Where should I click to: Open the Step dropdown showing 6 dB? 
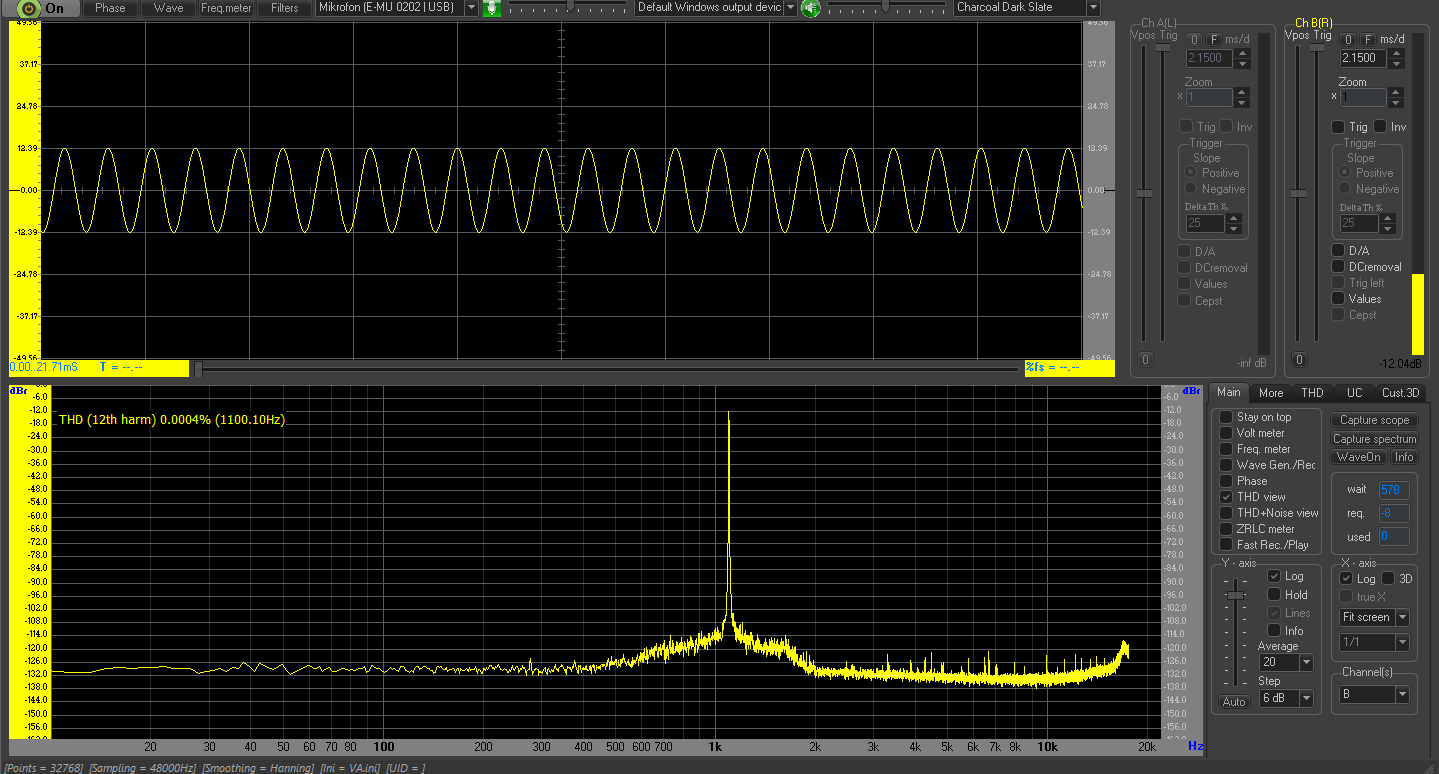tap(1306, 698)
